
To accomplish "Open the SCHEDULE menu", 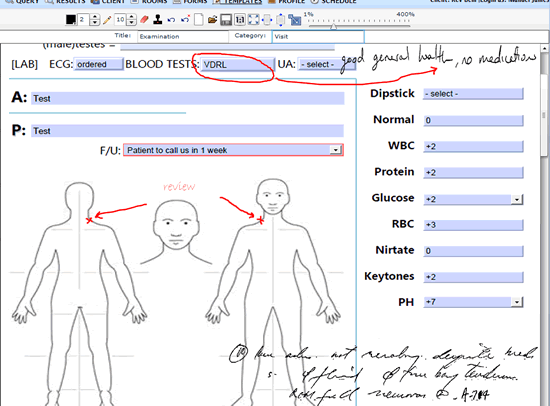I will [x=334, y=2].
